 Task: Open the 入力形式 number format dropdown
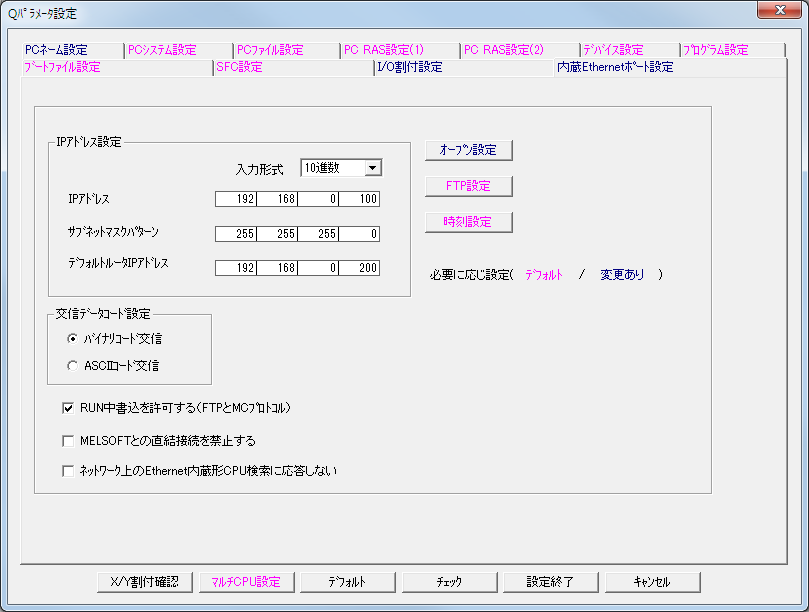pyautogui.click(x=374, y=167)
